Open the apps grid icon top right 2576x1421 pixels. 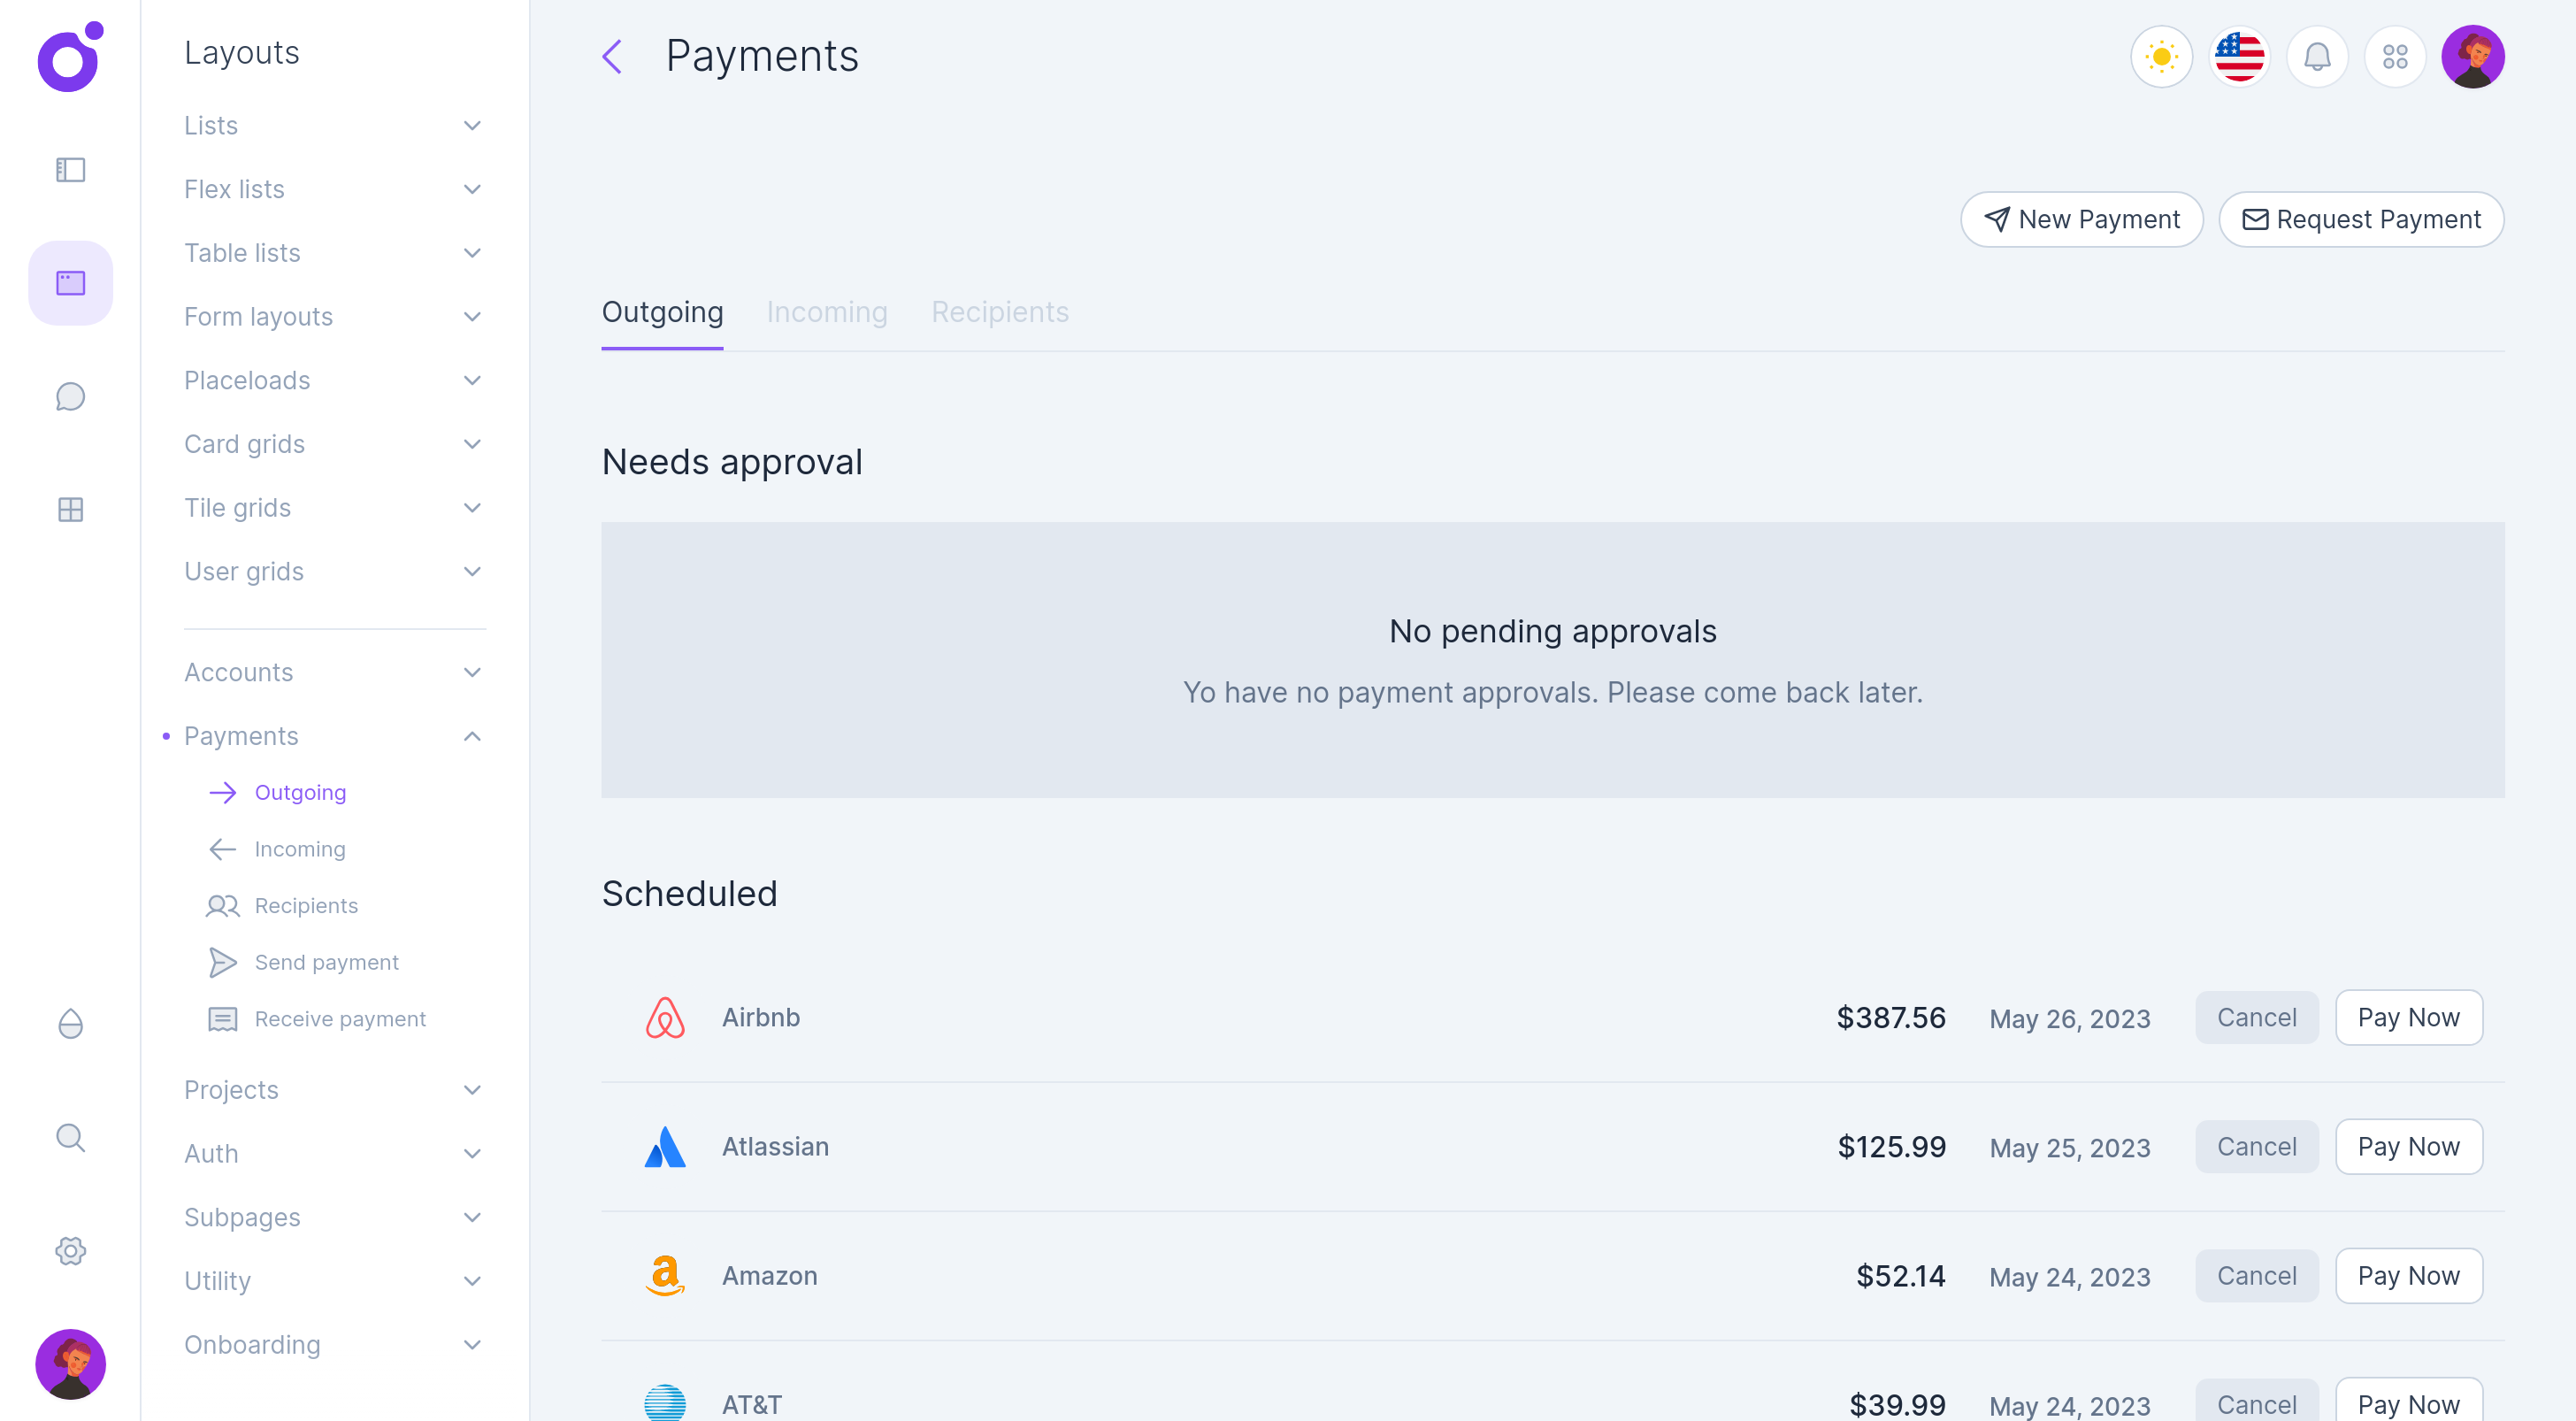2396,57
